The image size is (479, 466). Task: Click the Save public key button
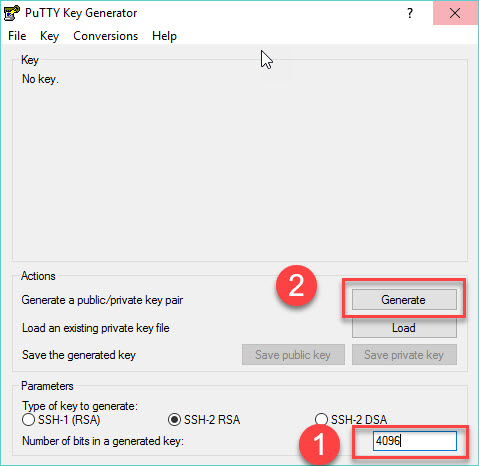point(293,355)
